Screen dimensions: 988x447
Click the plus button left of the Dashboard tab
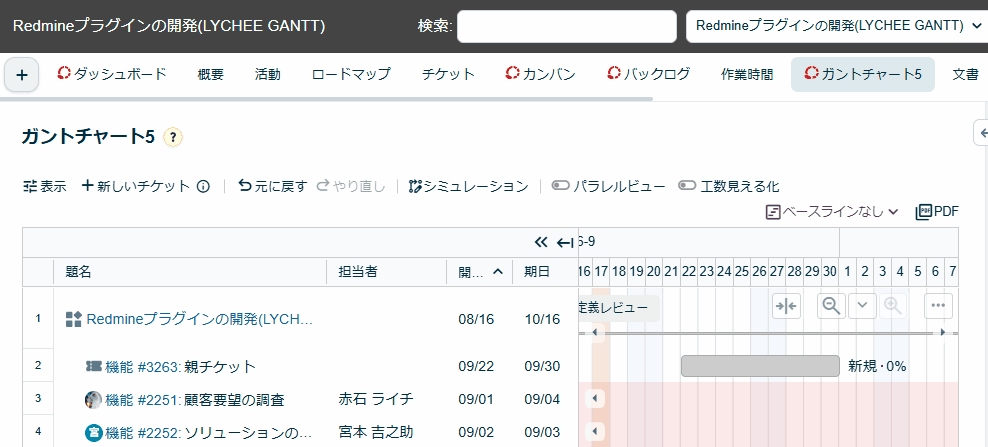pyautogui.click(x=22, y=75)
